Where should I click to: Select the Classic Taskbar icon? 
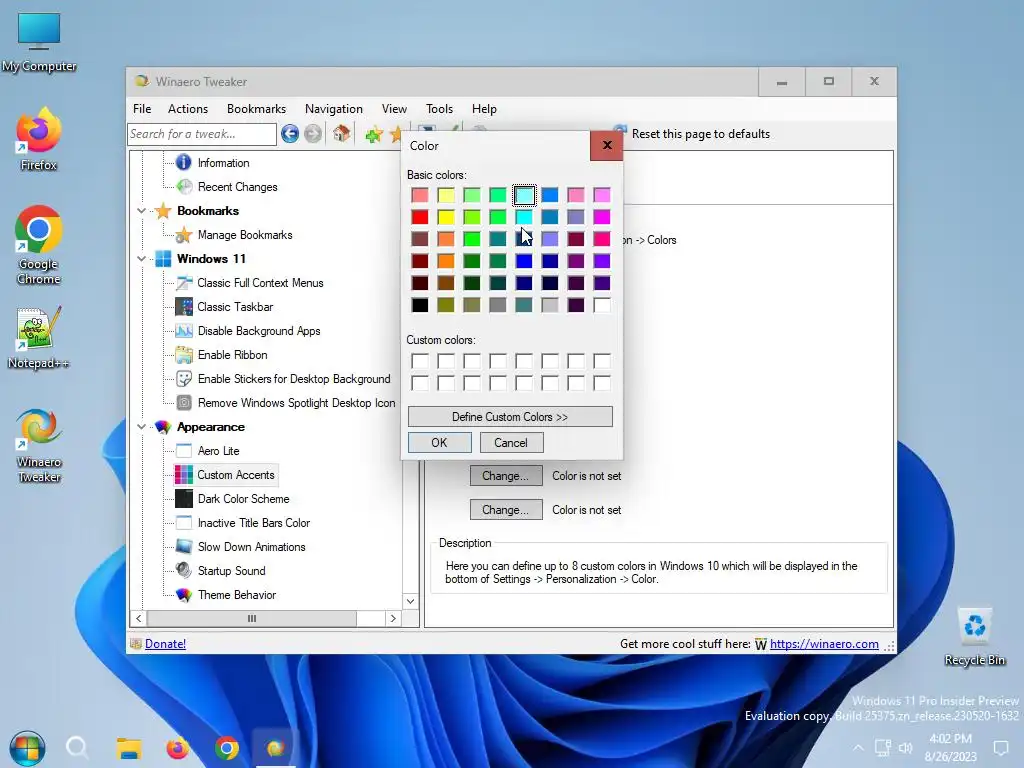click(184, 307)
